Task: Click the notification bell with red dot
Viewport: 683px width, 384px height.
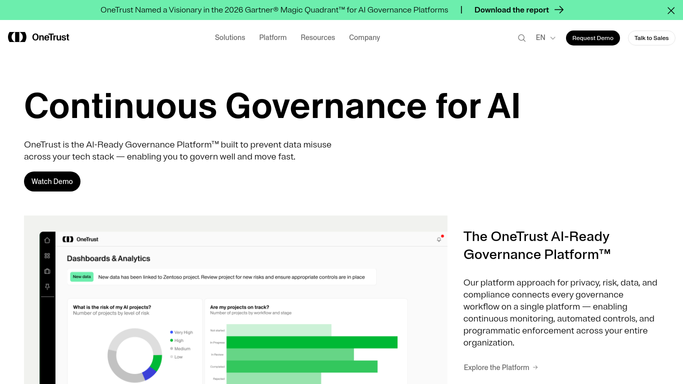Action: point(440,239)
